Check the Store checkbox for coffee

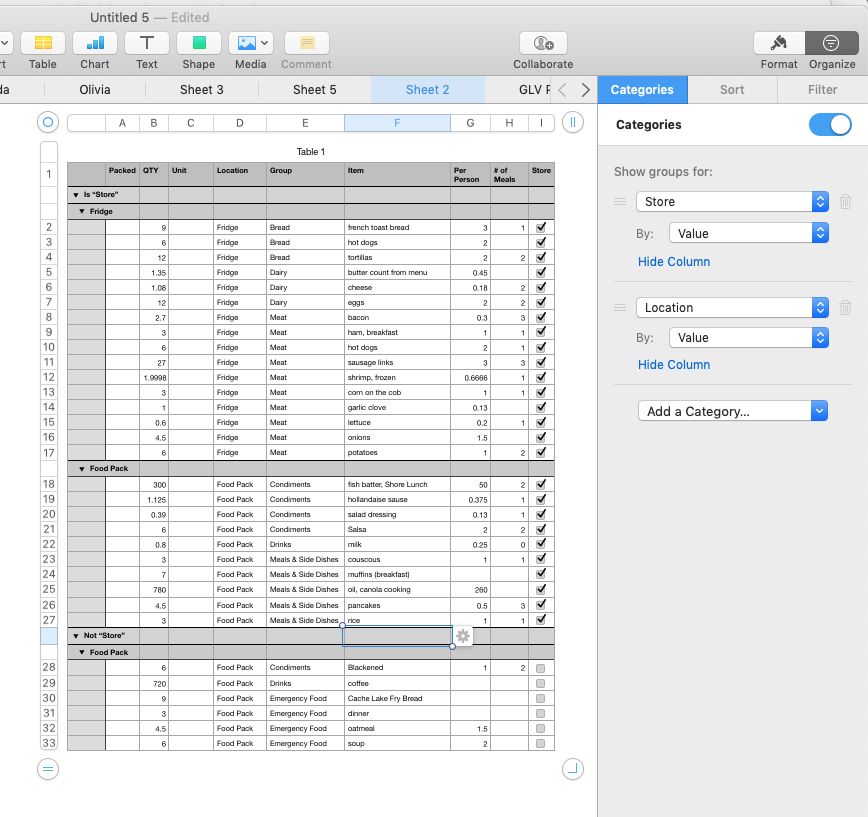[540, 683]
